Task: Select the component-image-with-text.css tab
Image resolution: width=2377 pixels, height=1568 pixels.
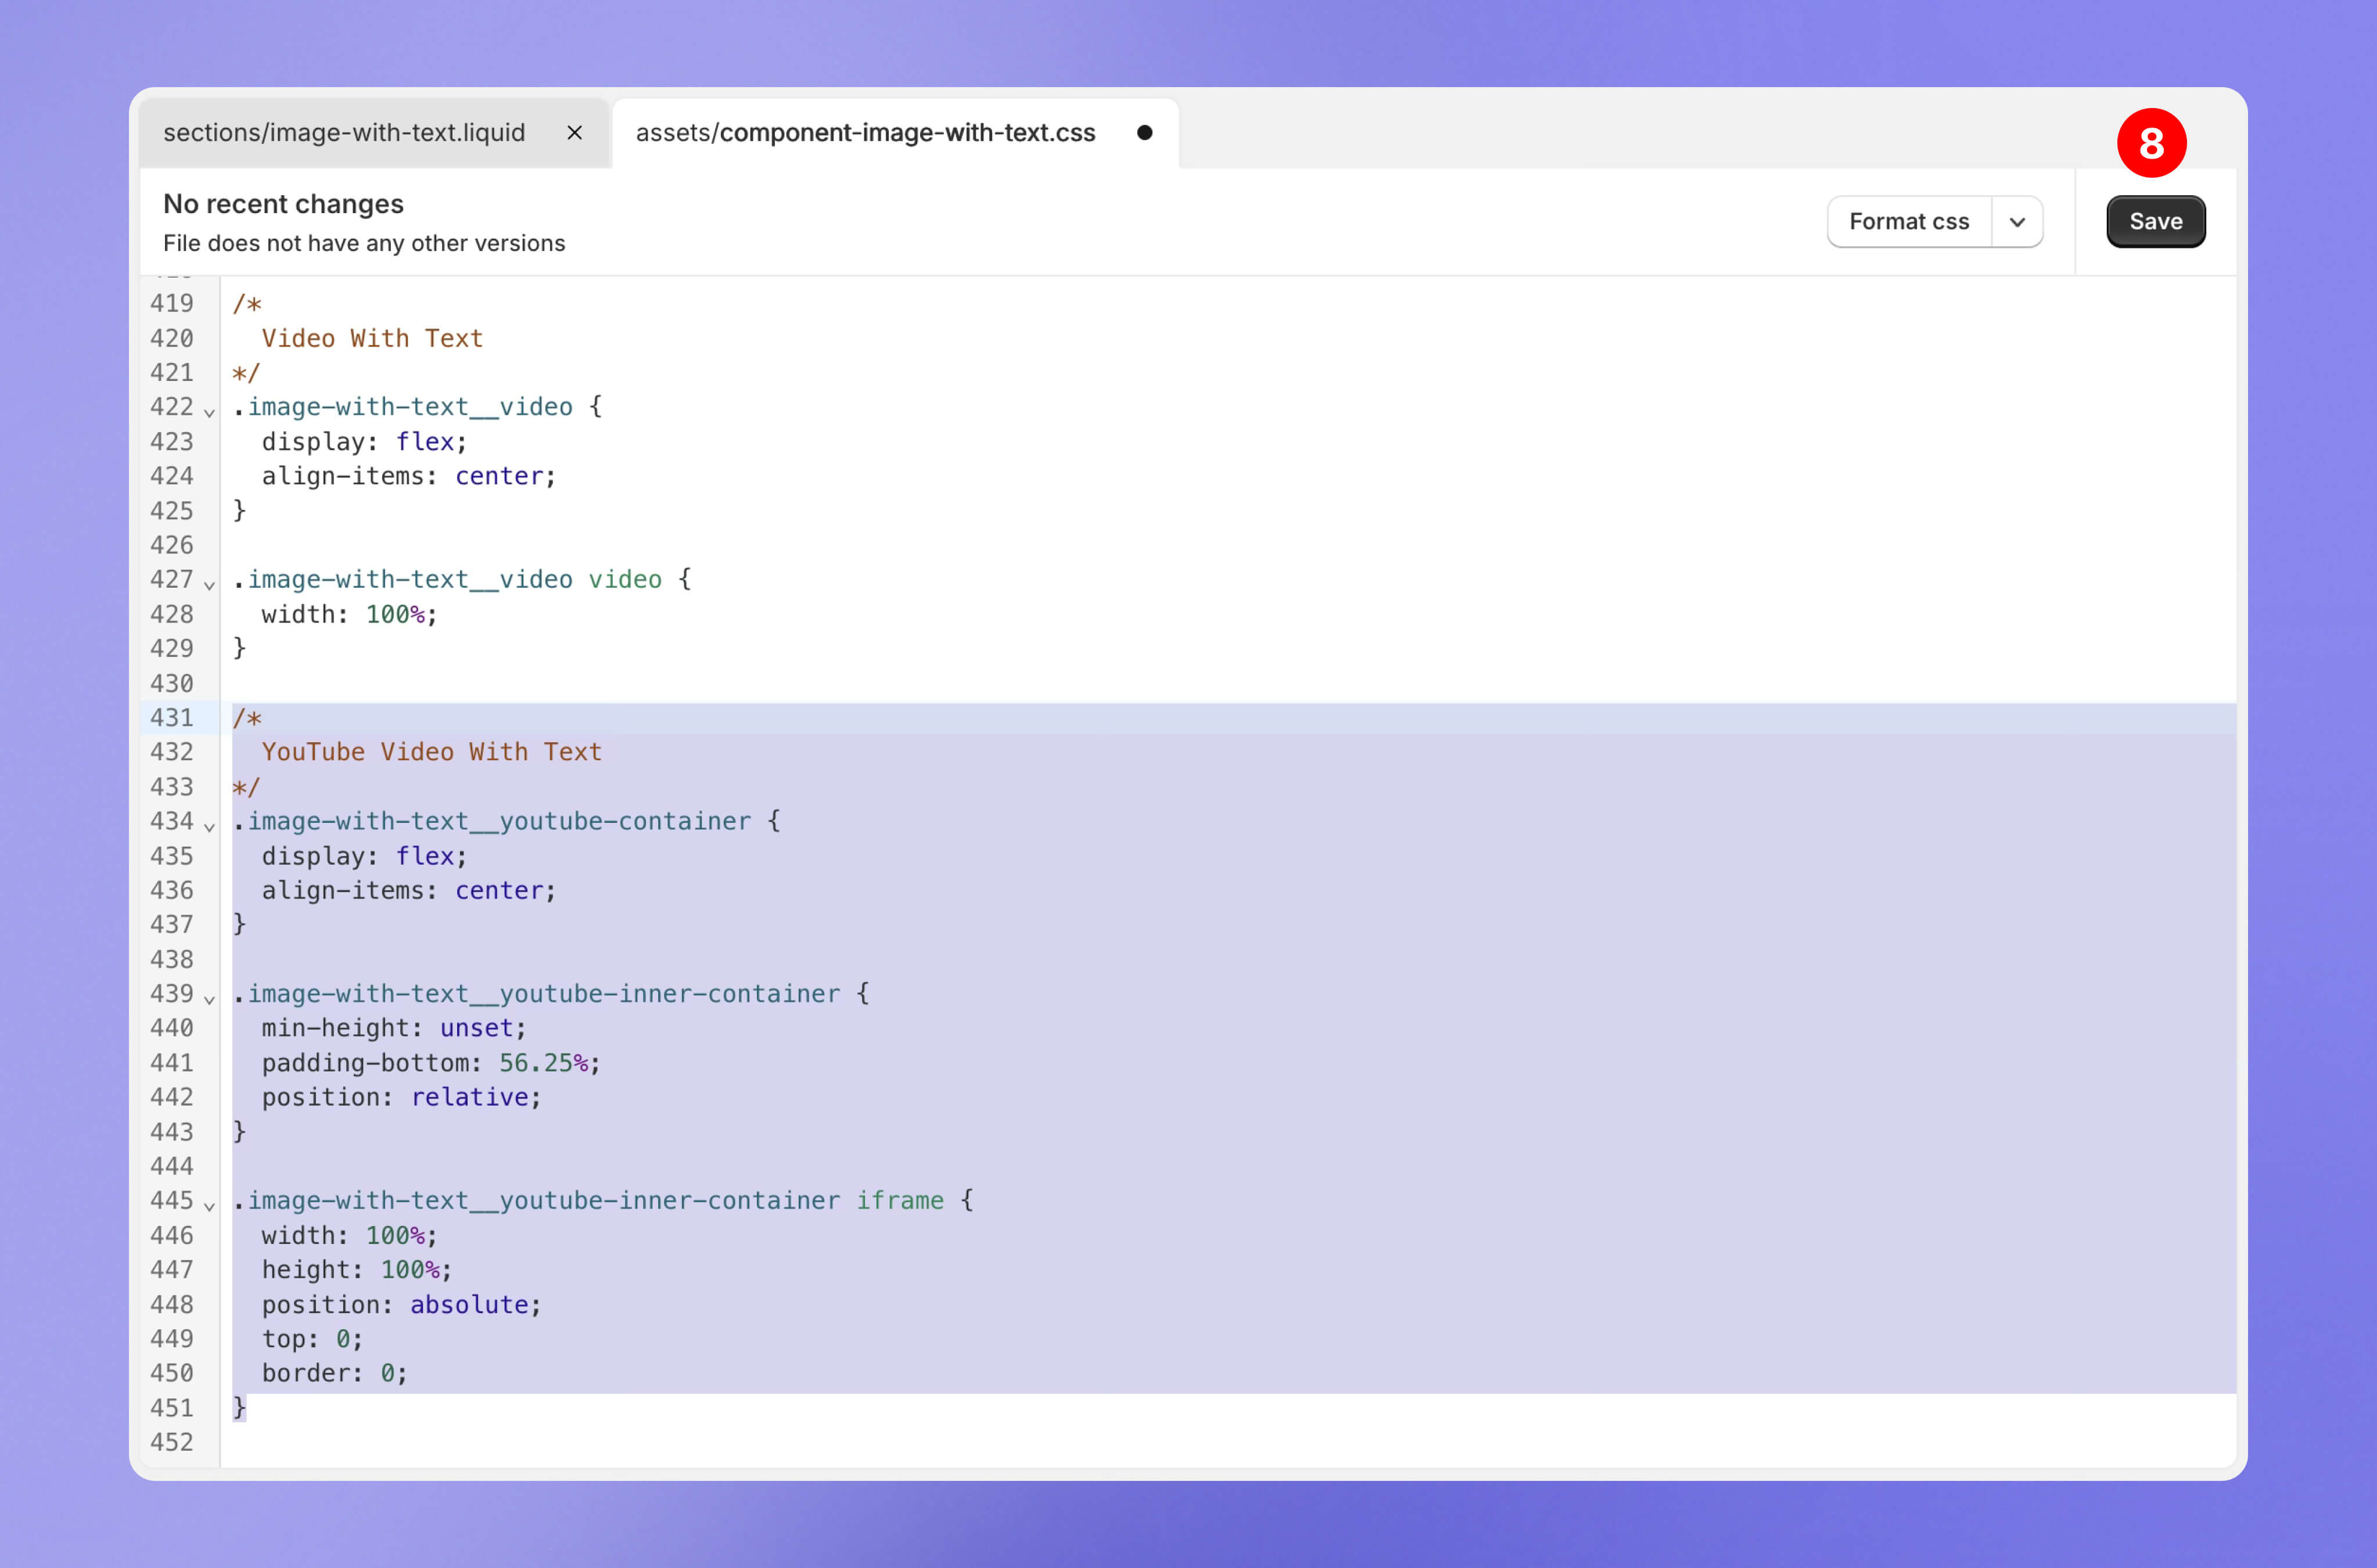Action: (866, 133)
